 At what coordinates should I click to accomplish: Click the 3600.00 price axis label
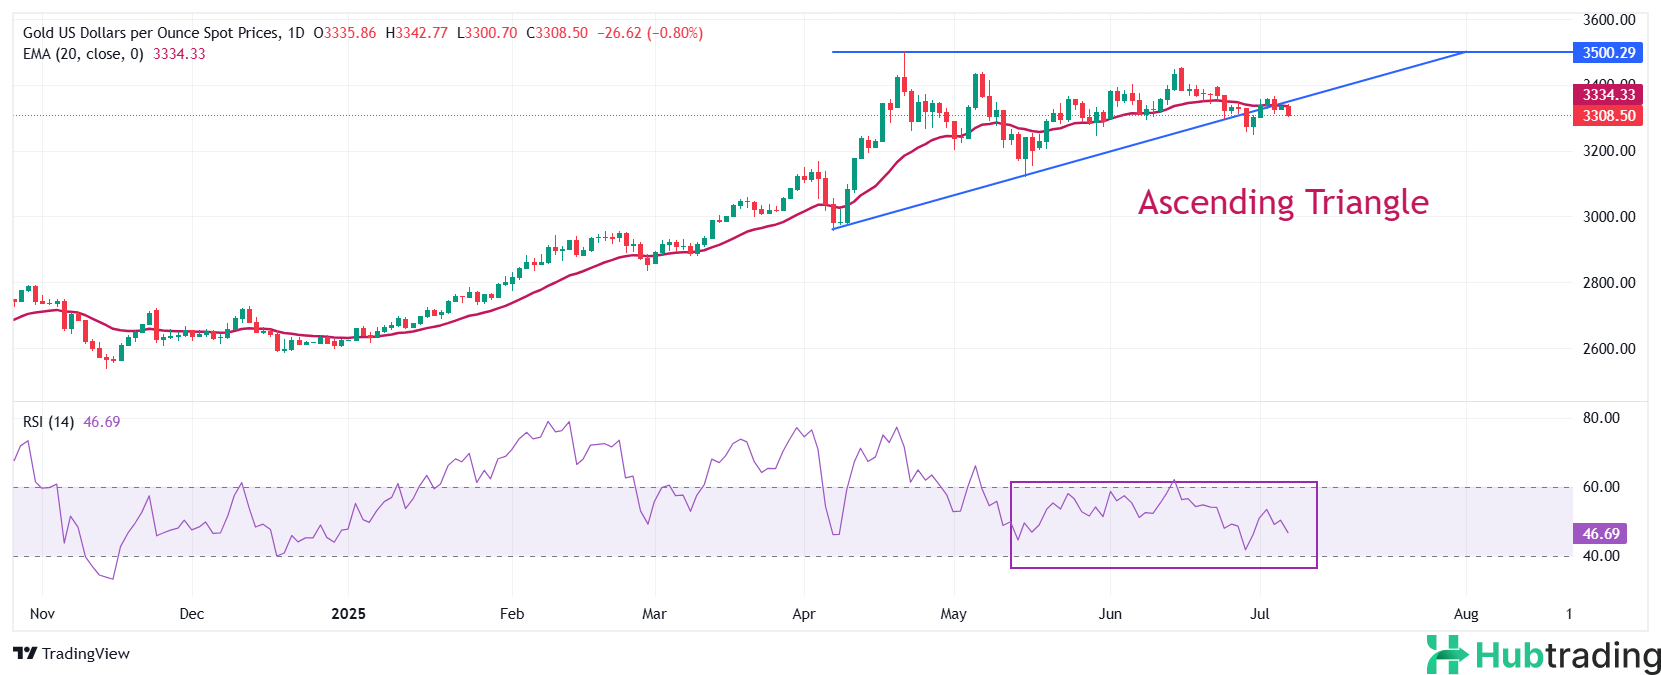point(1608,20)
